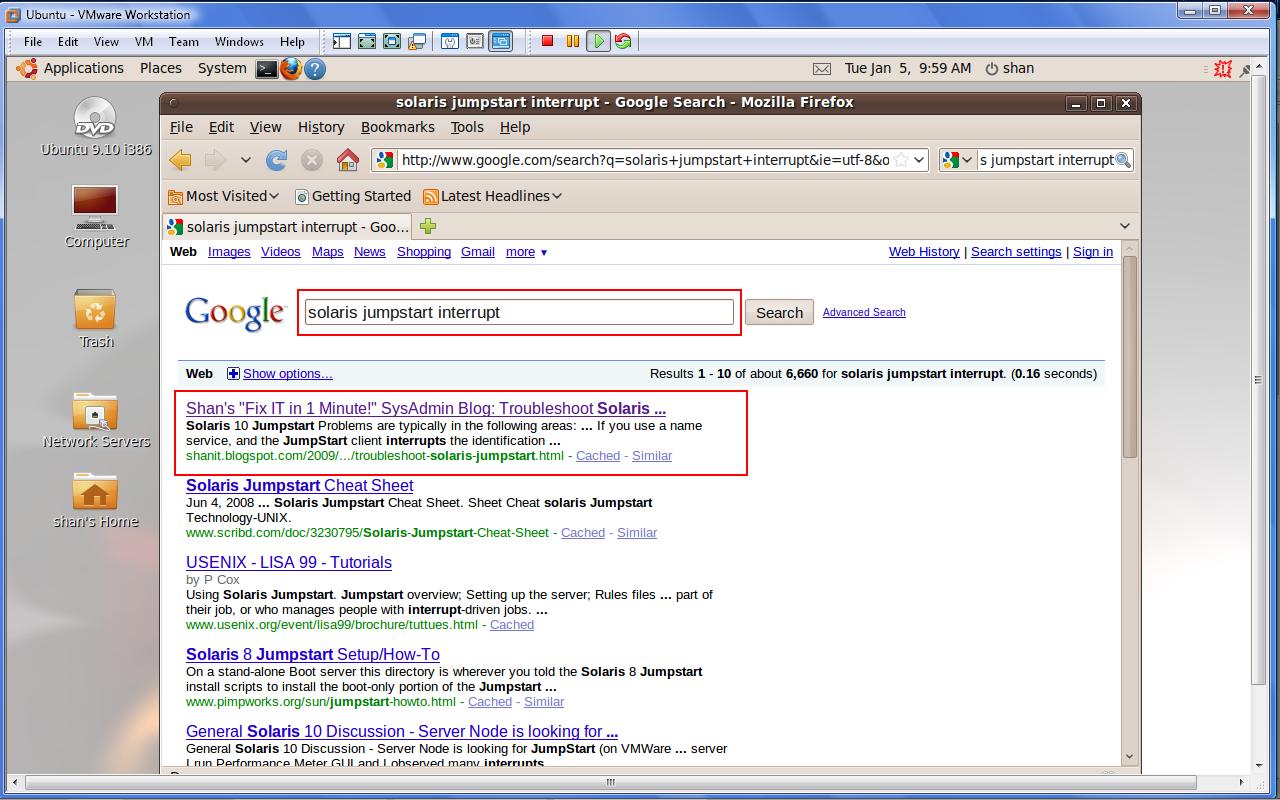This screenshot has height=800, width=1280.
Task: Open the shan's Home desktop folder
Action: 96,500
